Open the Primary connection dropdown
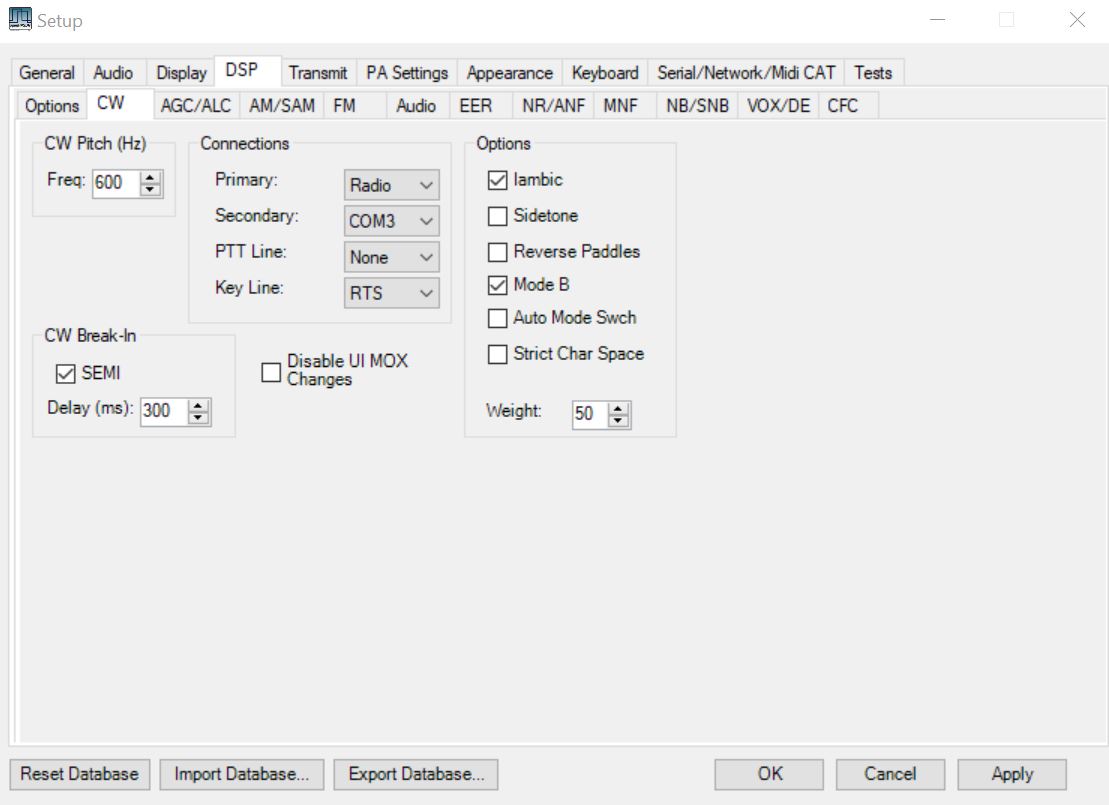This screenshot has height=805, width=1109. tap(391, 185)
